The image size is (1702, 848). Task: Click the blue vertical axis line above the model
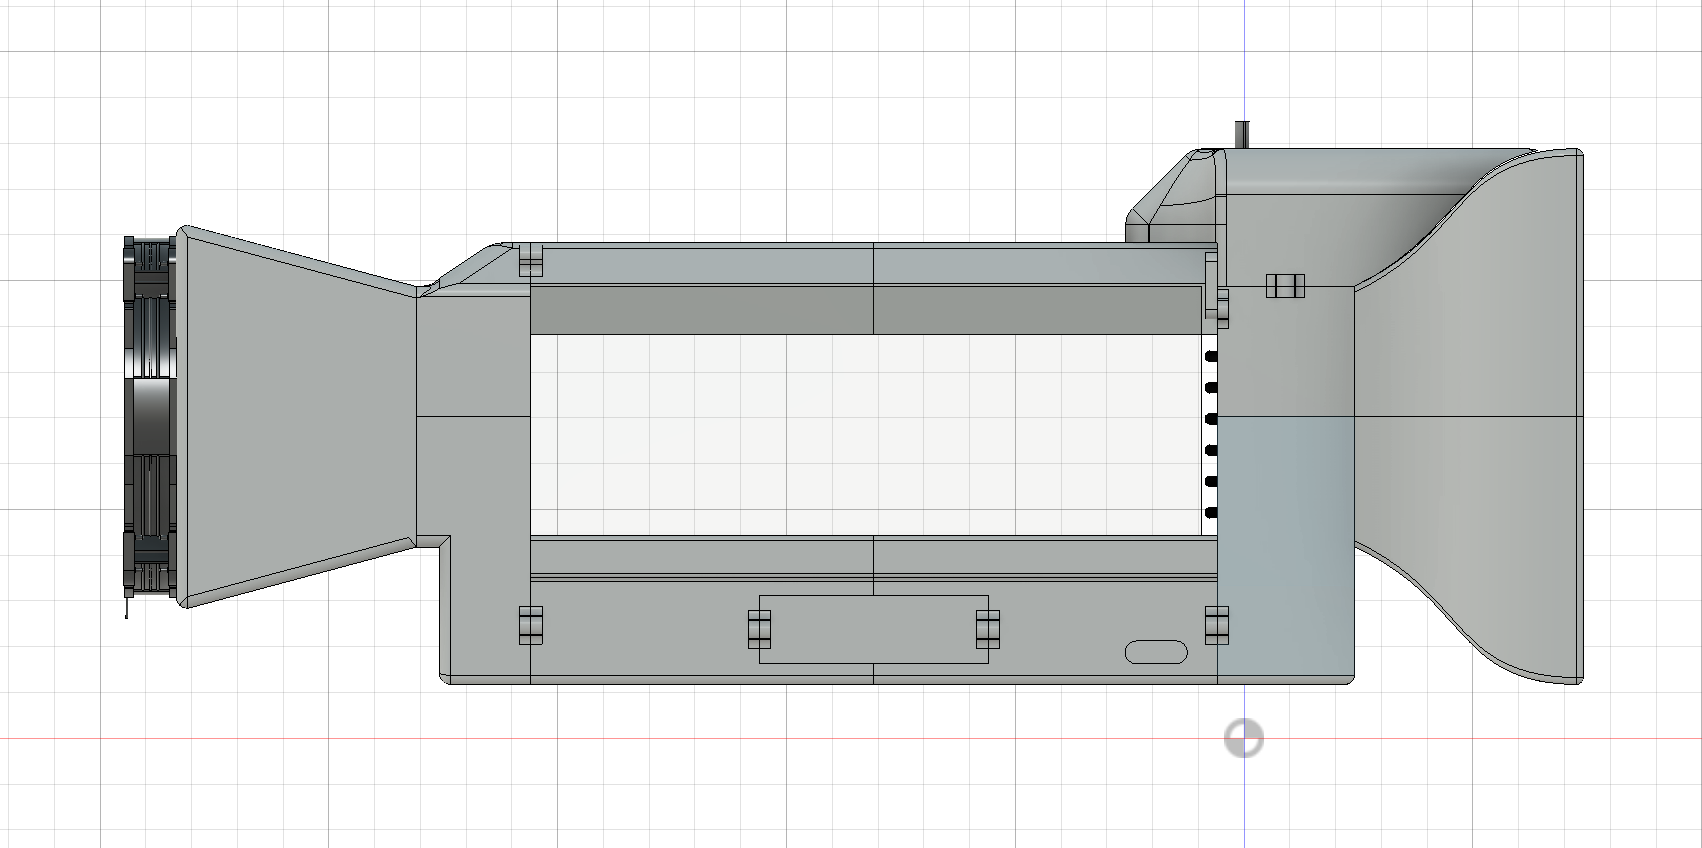(x=1244, y=60)
